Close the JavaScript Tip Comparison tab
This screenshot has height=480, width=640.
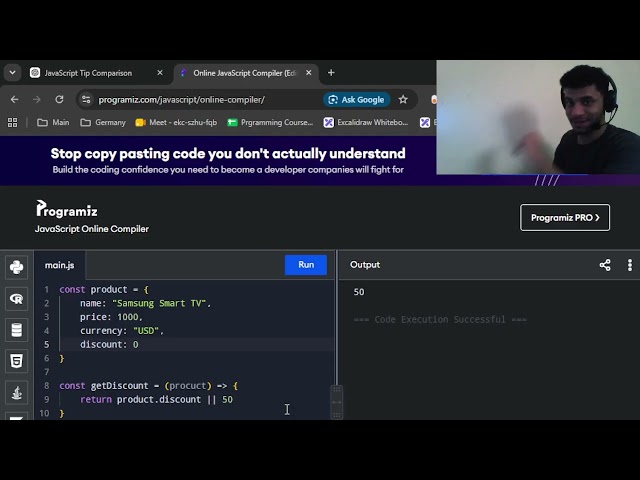(160, 73)
